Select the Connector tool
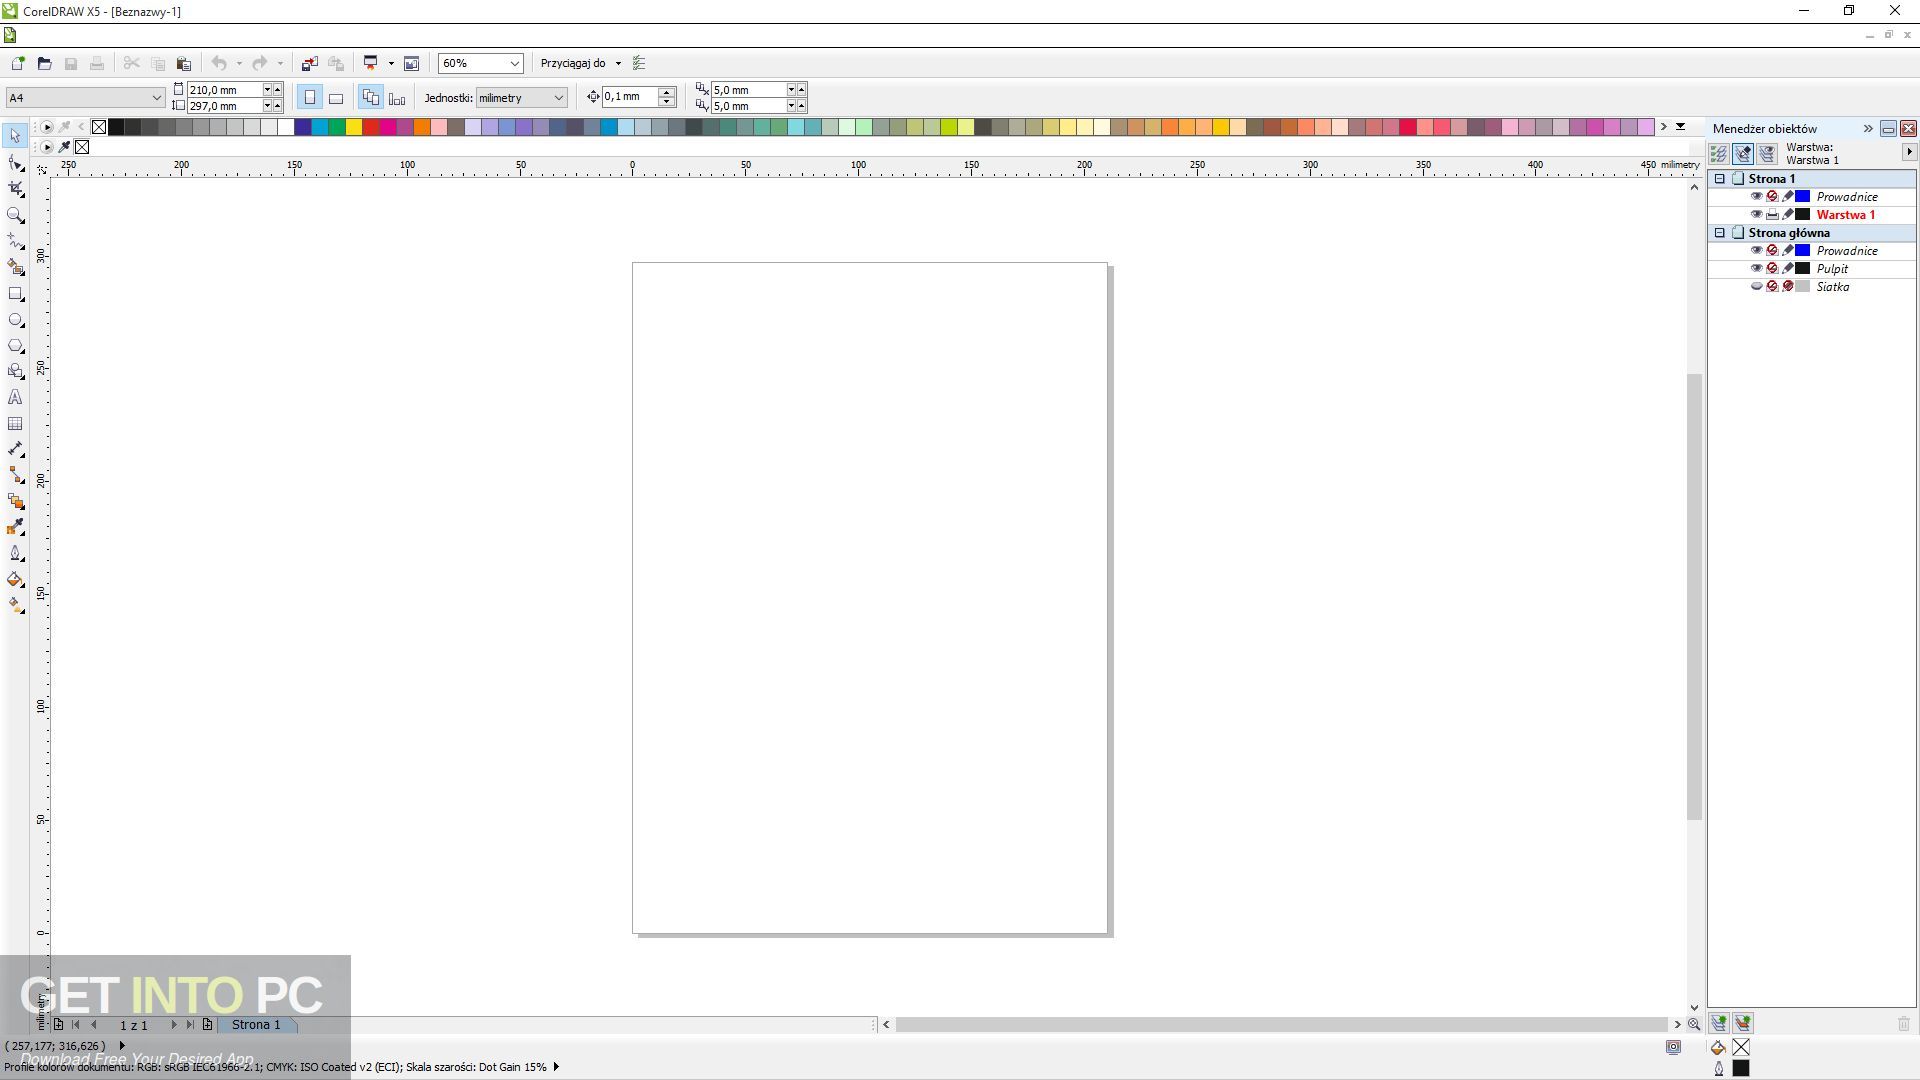The height and width of the screenshot is (1080, 1920). pos(15,476)
